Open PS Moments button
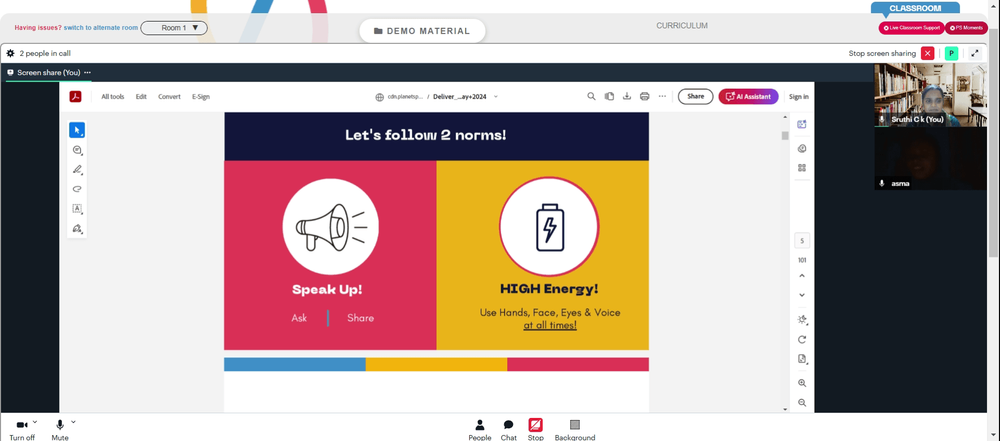This screenshot has width=1000, height=441. pos(966,28)
